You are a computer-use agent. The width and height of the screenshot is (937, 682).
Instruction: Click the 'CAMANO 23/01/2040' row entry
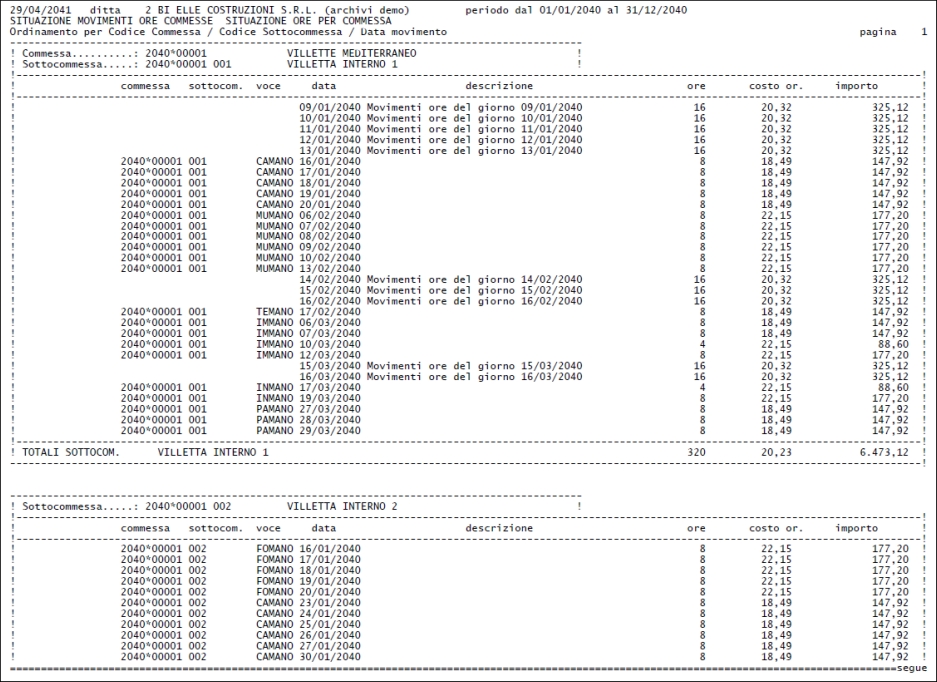click(x=308, y=603)
